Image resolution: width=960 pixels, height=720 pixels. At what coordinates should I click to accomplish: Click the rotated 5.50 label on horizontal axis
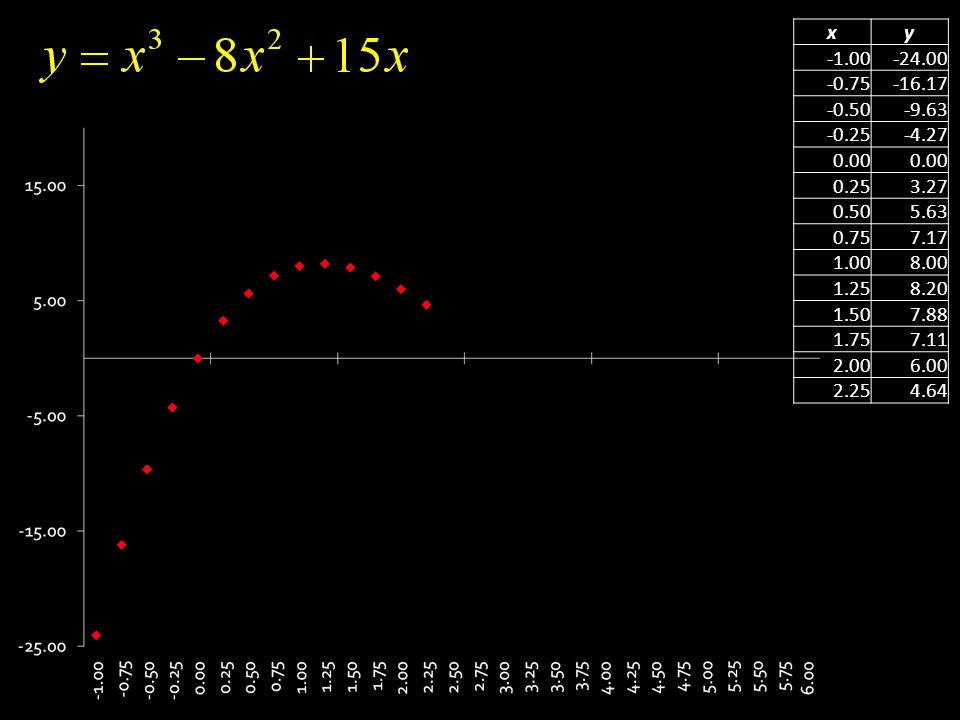[x=759, y=677]
